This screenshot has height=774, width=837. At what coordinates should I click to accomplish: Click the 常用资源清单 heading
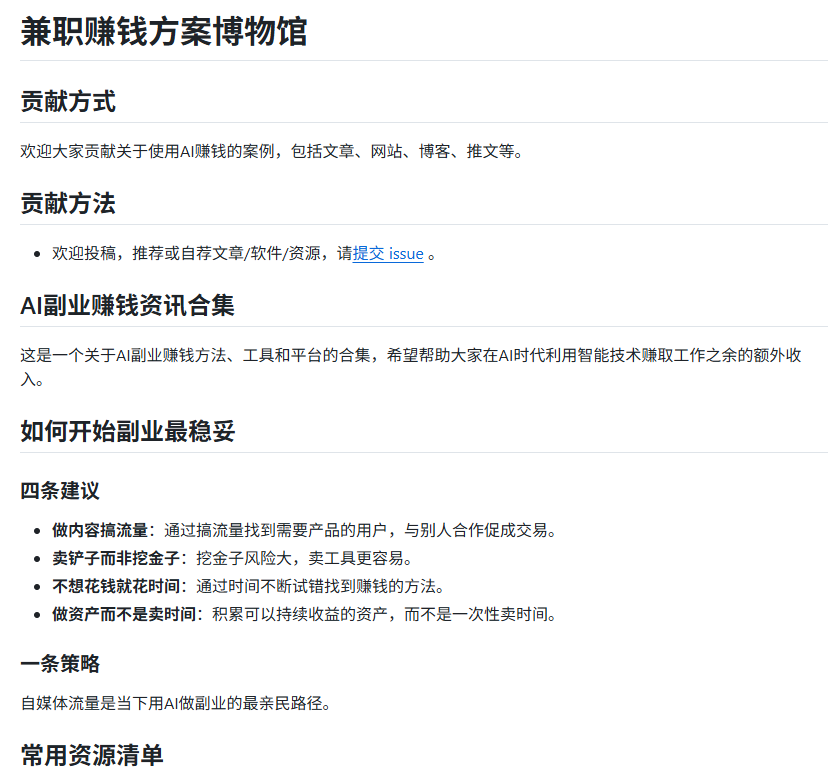(92, 756)
